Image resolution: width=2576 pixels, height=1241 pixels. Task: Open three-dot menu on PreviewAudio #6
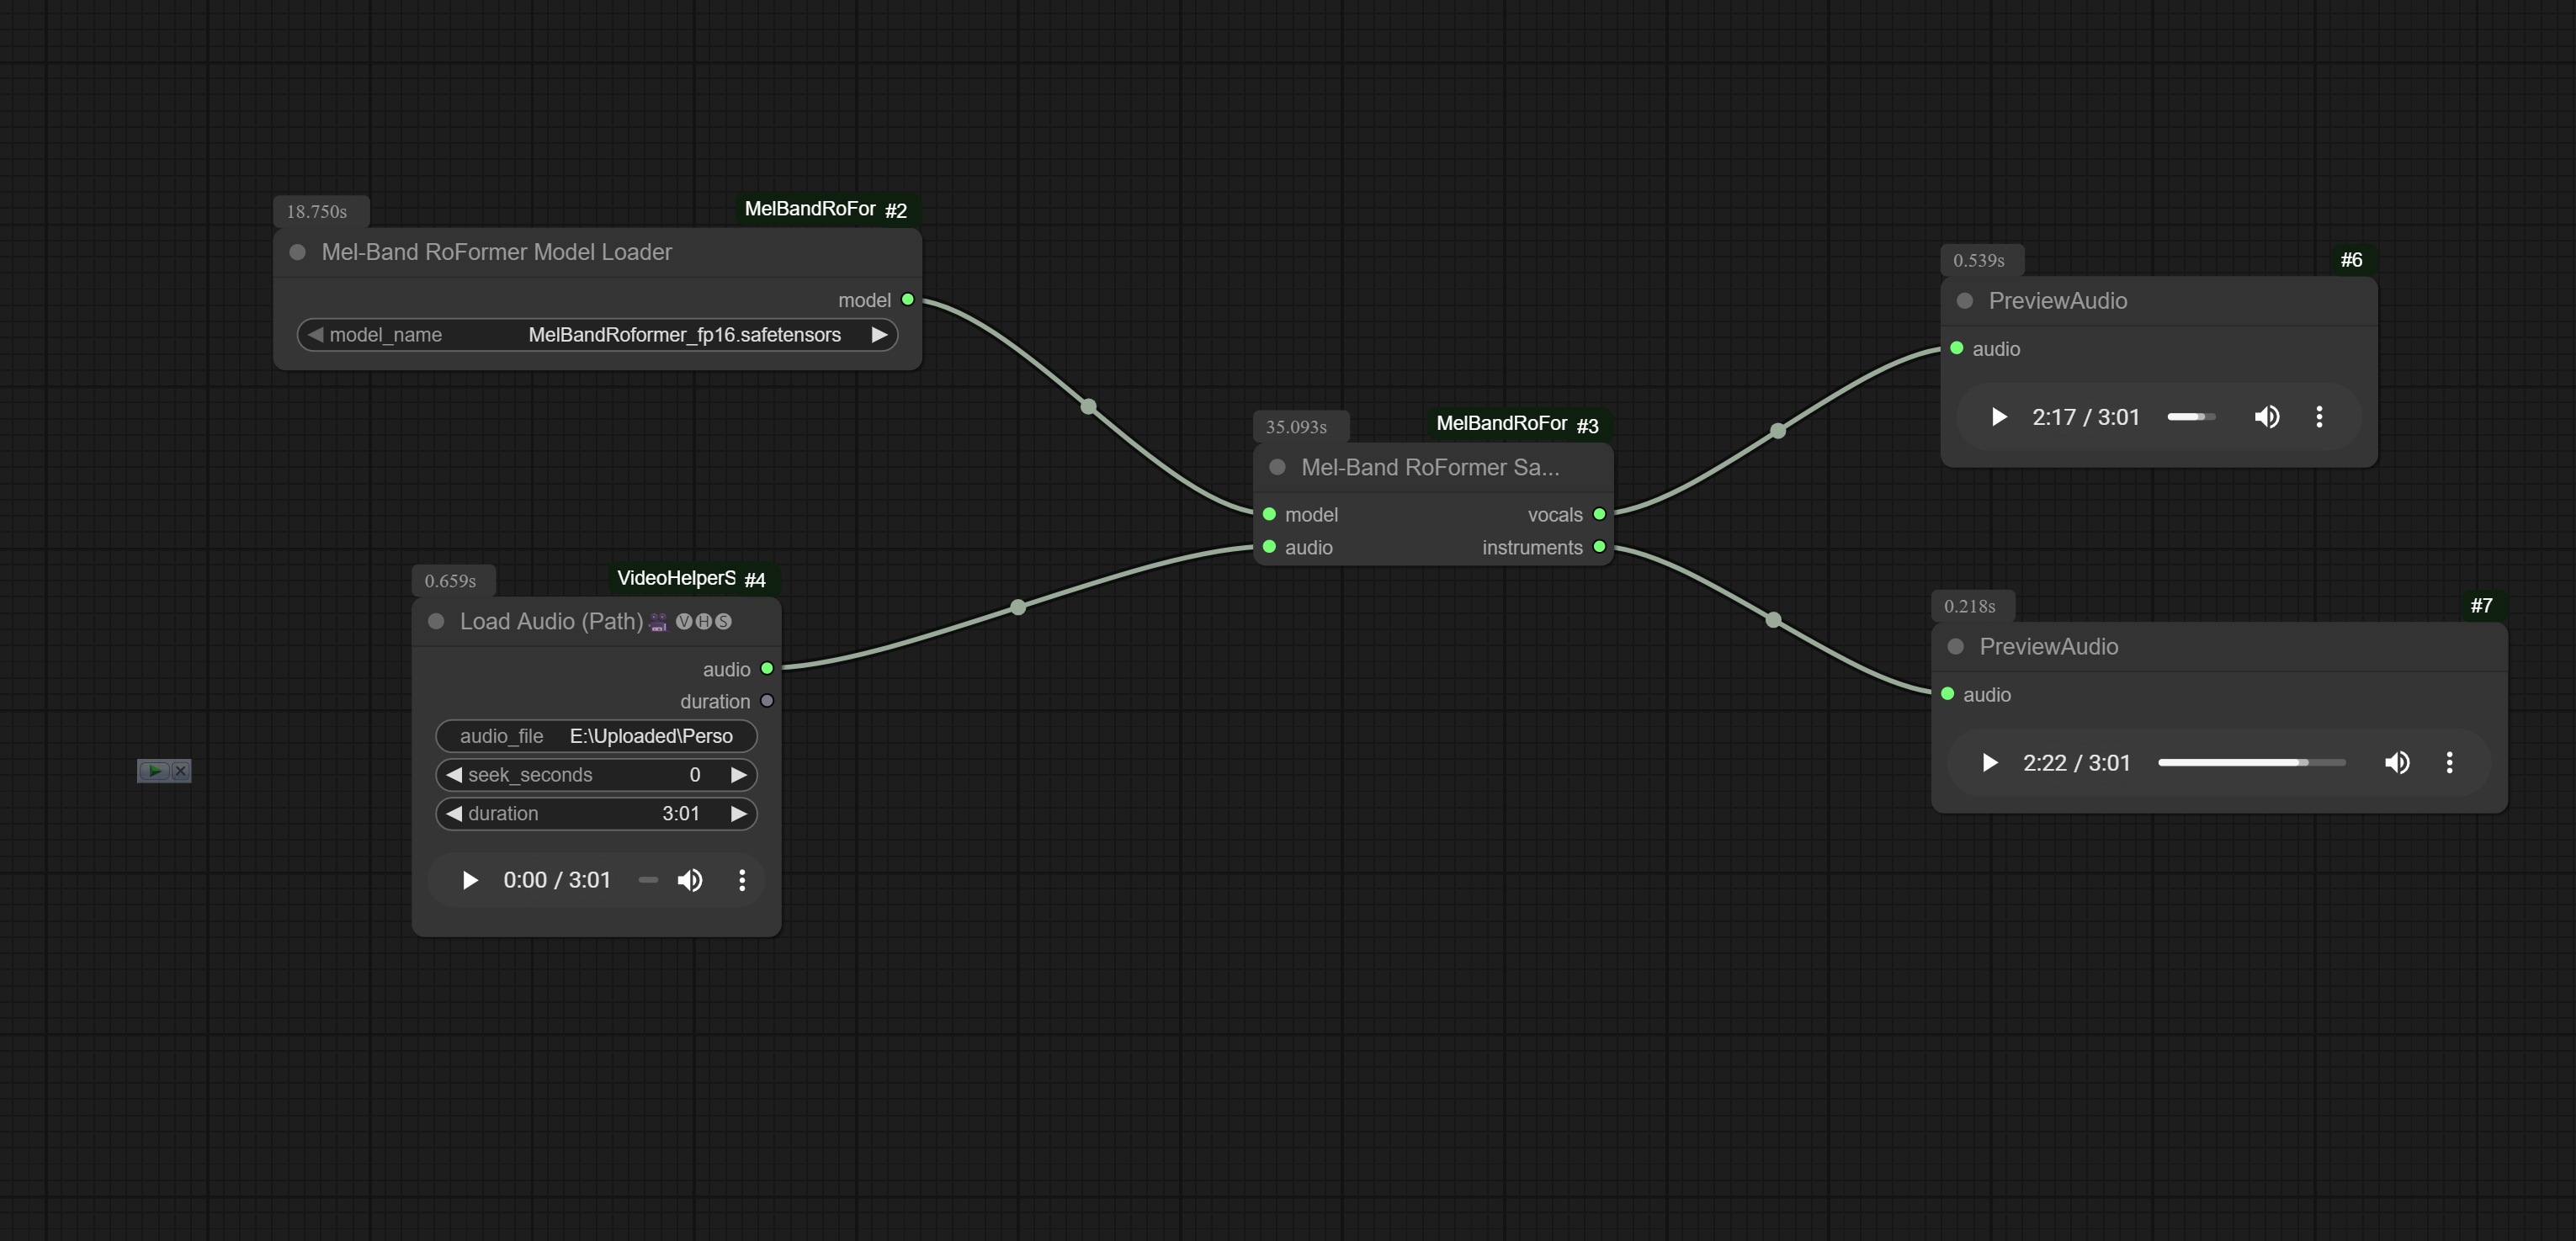point(2319,417)
